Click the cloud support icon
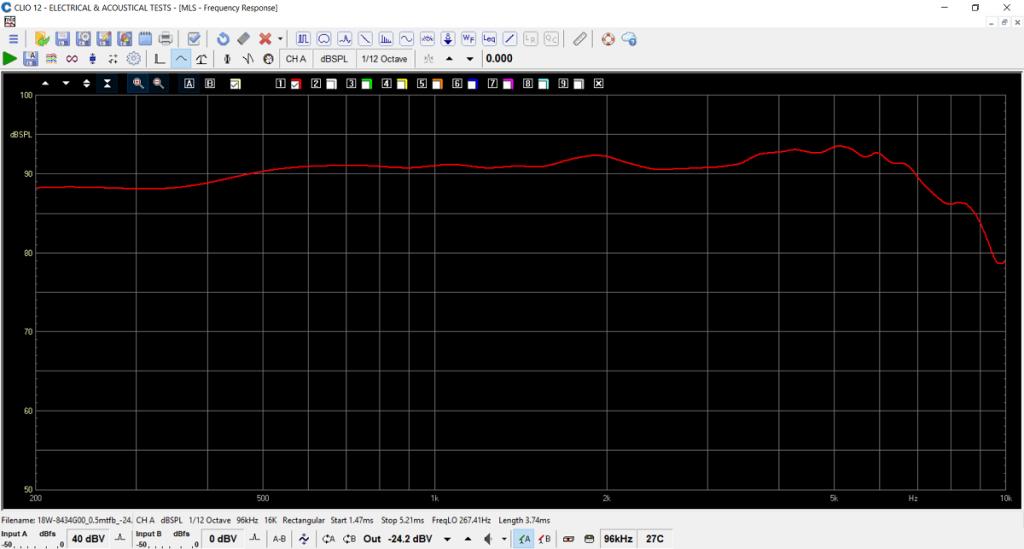The height and width of the screenshot is (549, 1024). (x=629, y=39)
